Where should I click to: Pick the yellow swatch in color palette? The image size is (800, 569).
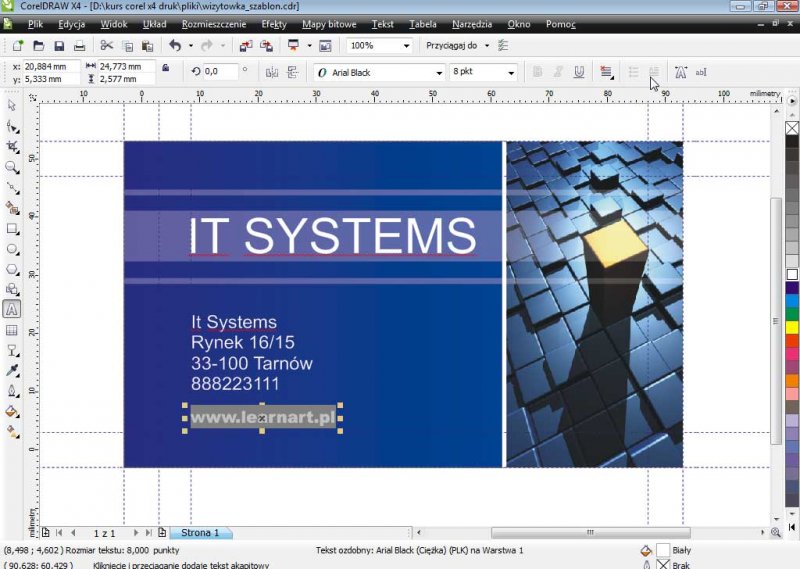pos(792,327)
